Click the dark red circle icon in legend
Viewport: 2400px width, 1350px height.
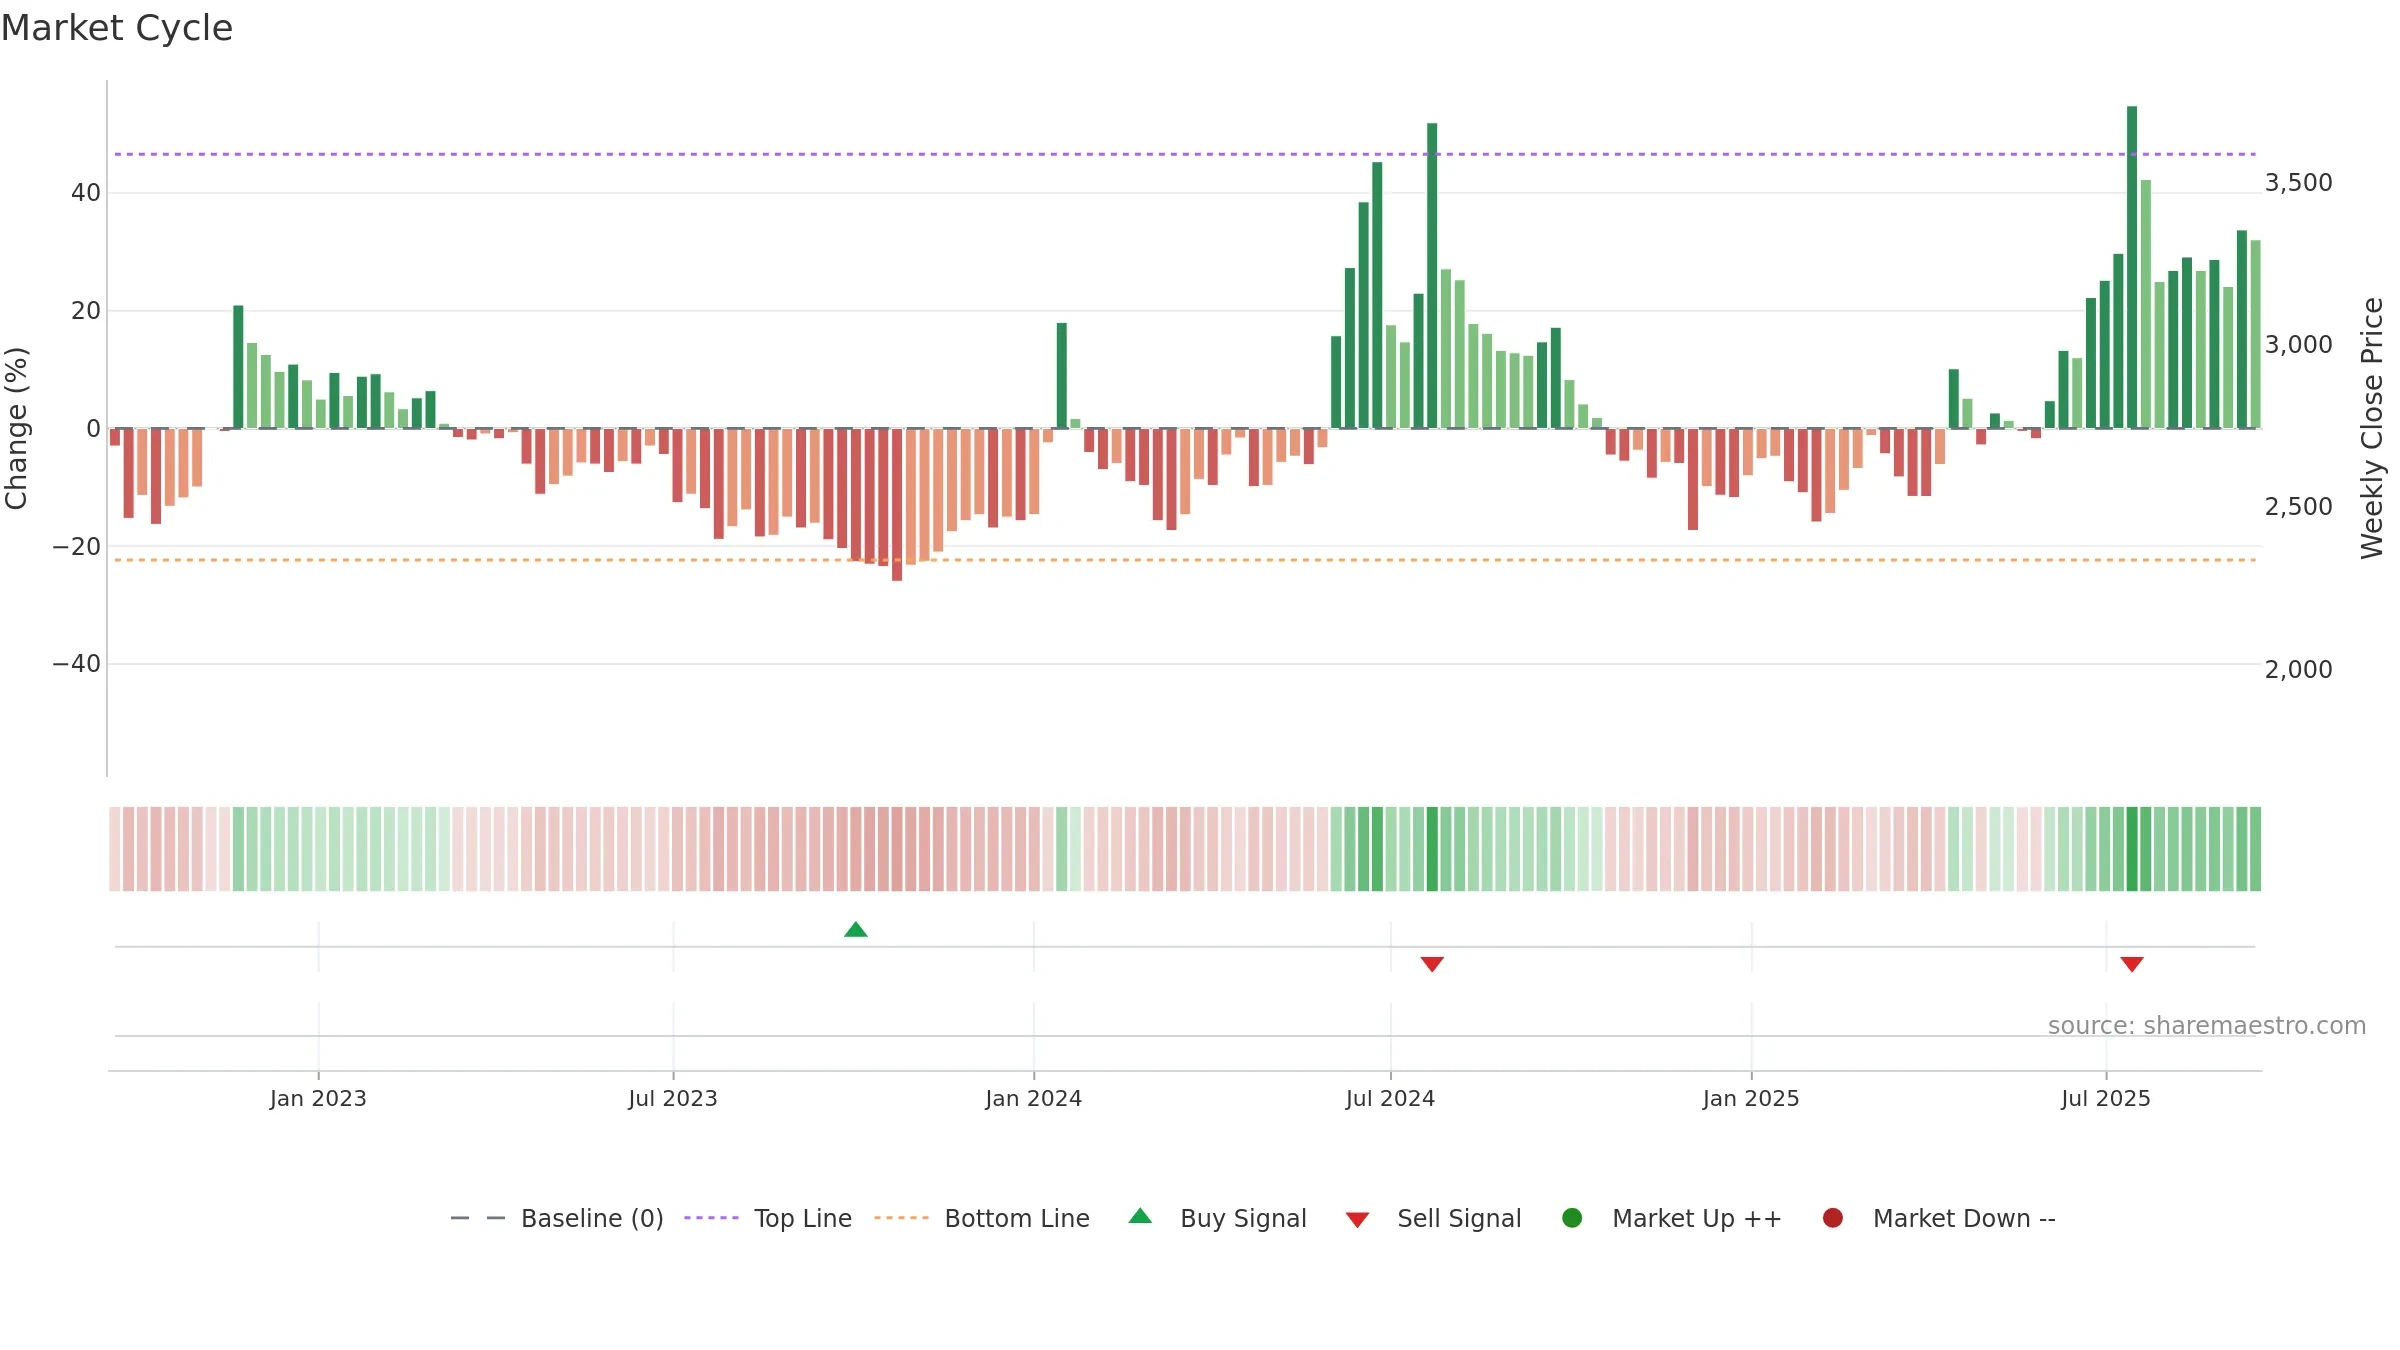(x=1833, y=1218)
